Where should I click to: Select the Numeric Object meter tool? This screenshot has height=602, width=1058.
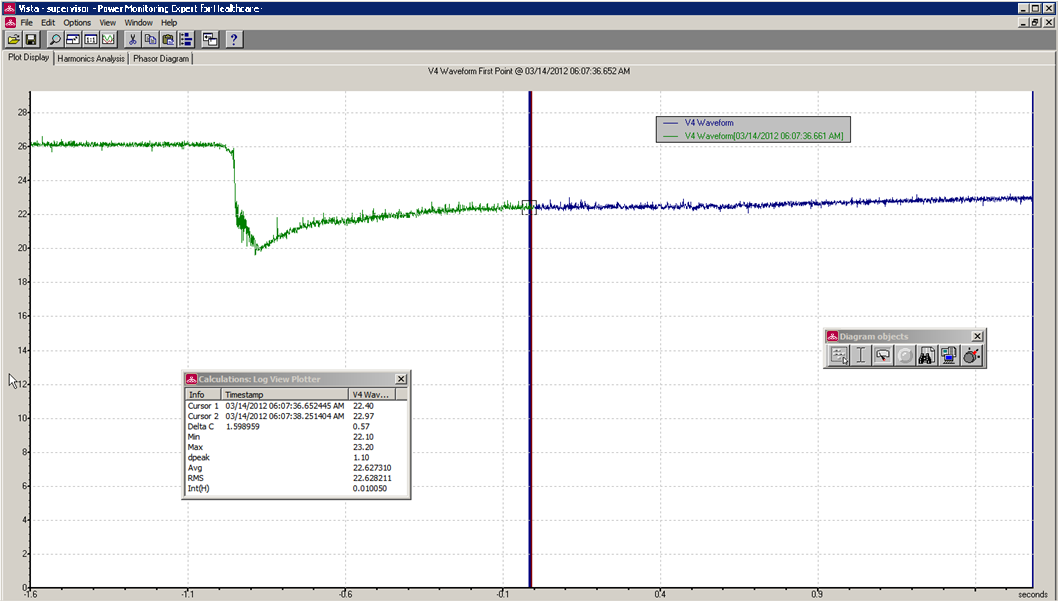(x=883, y=355)
